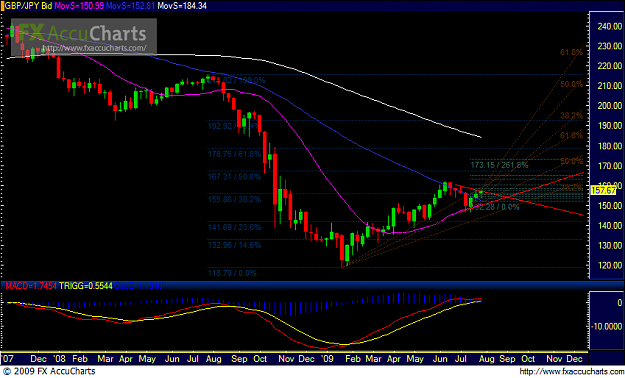Select the blue MovS=152.81 indicator label

point(131,6)
